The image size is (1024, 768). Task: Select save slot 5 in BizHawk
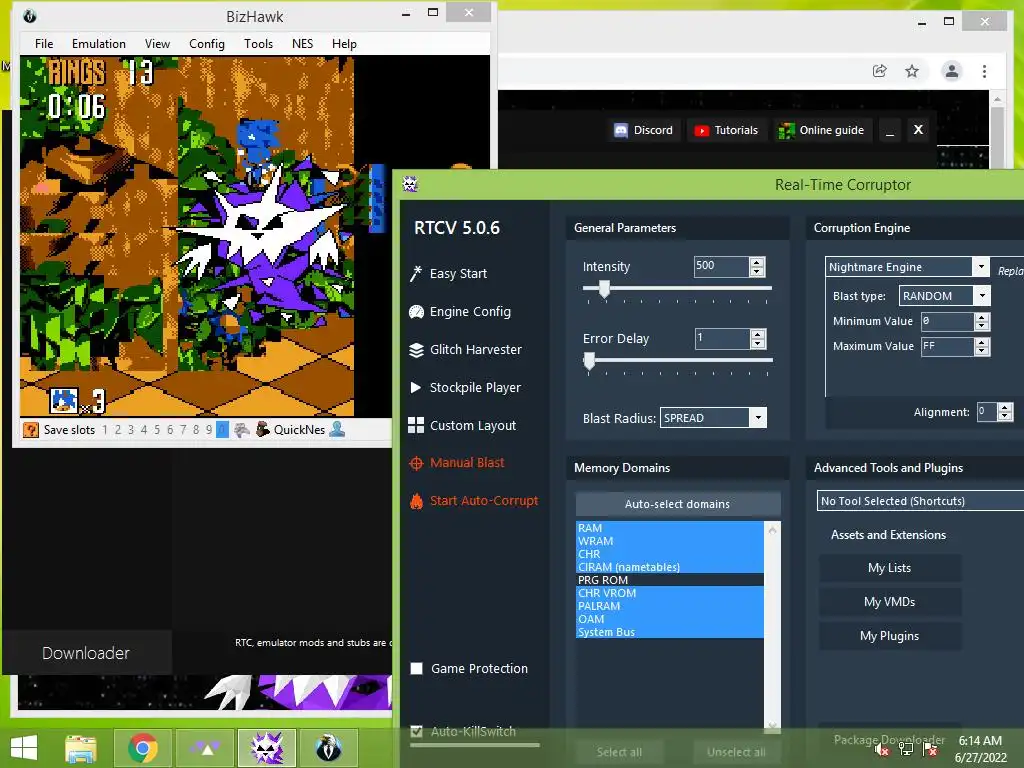click(157, 430)
